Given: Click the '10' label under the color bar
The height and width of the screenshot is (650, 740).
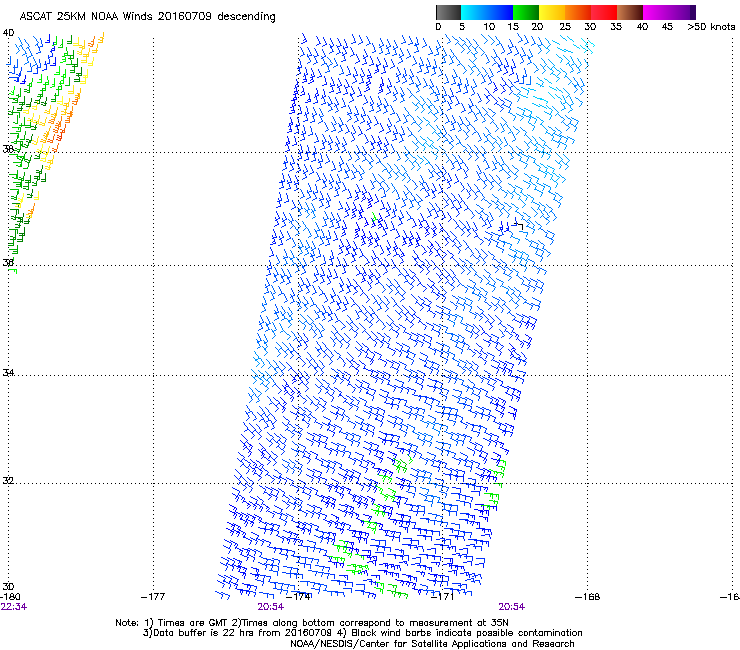Looking at the screenshot, I should tap(489, 27).
